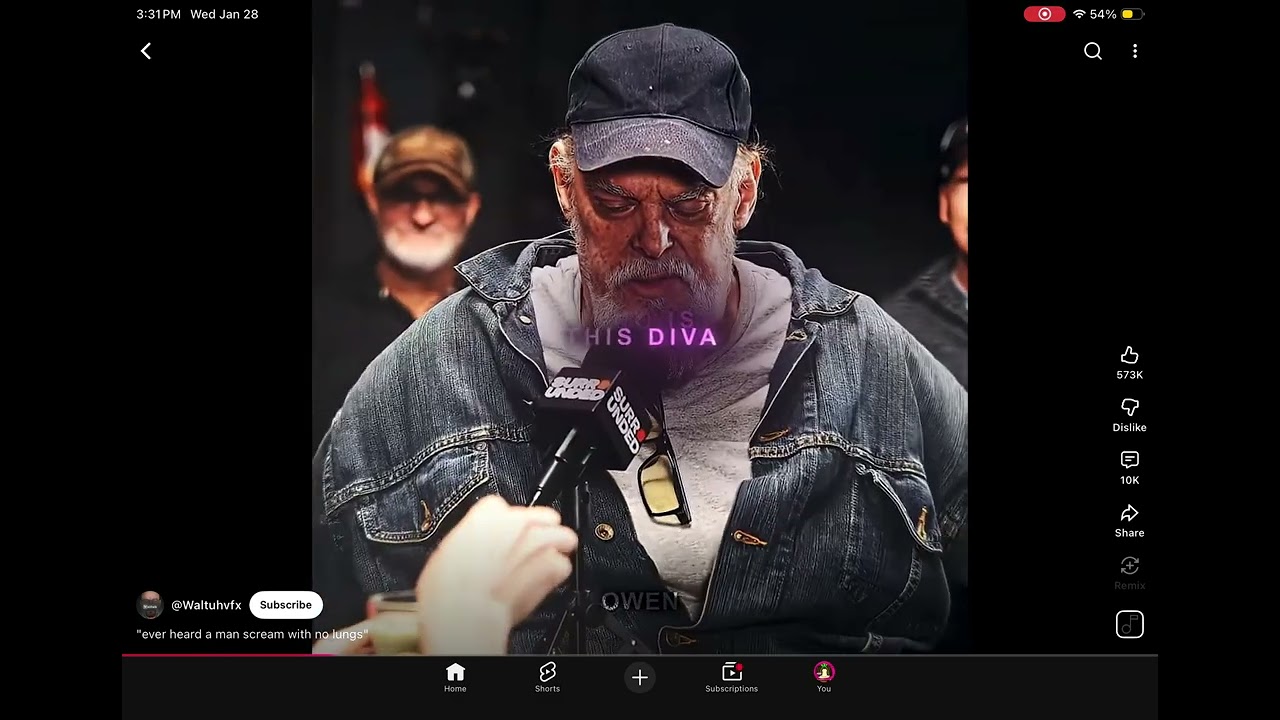Open the sound/music page icon
The height and width of the screenshot is (720, 1280).
1130,625
